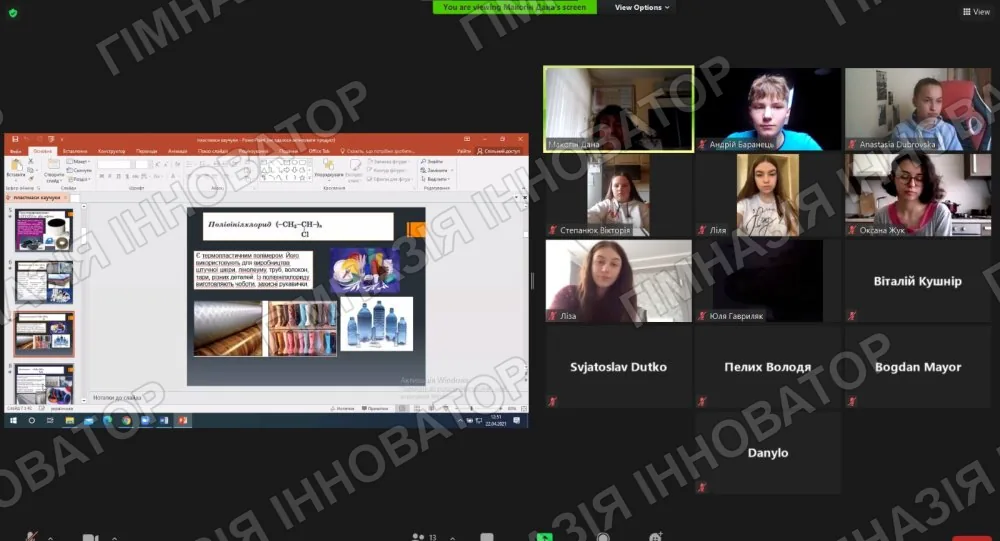This screenshot has width=1000, height=541.
Task: Switch to the Анімація ribbon tab
Action: pos(178,151)
